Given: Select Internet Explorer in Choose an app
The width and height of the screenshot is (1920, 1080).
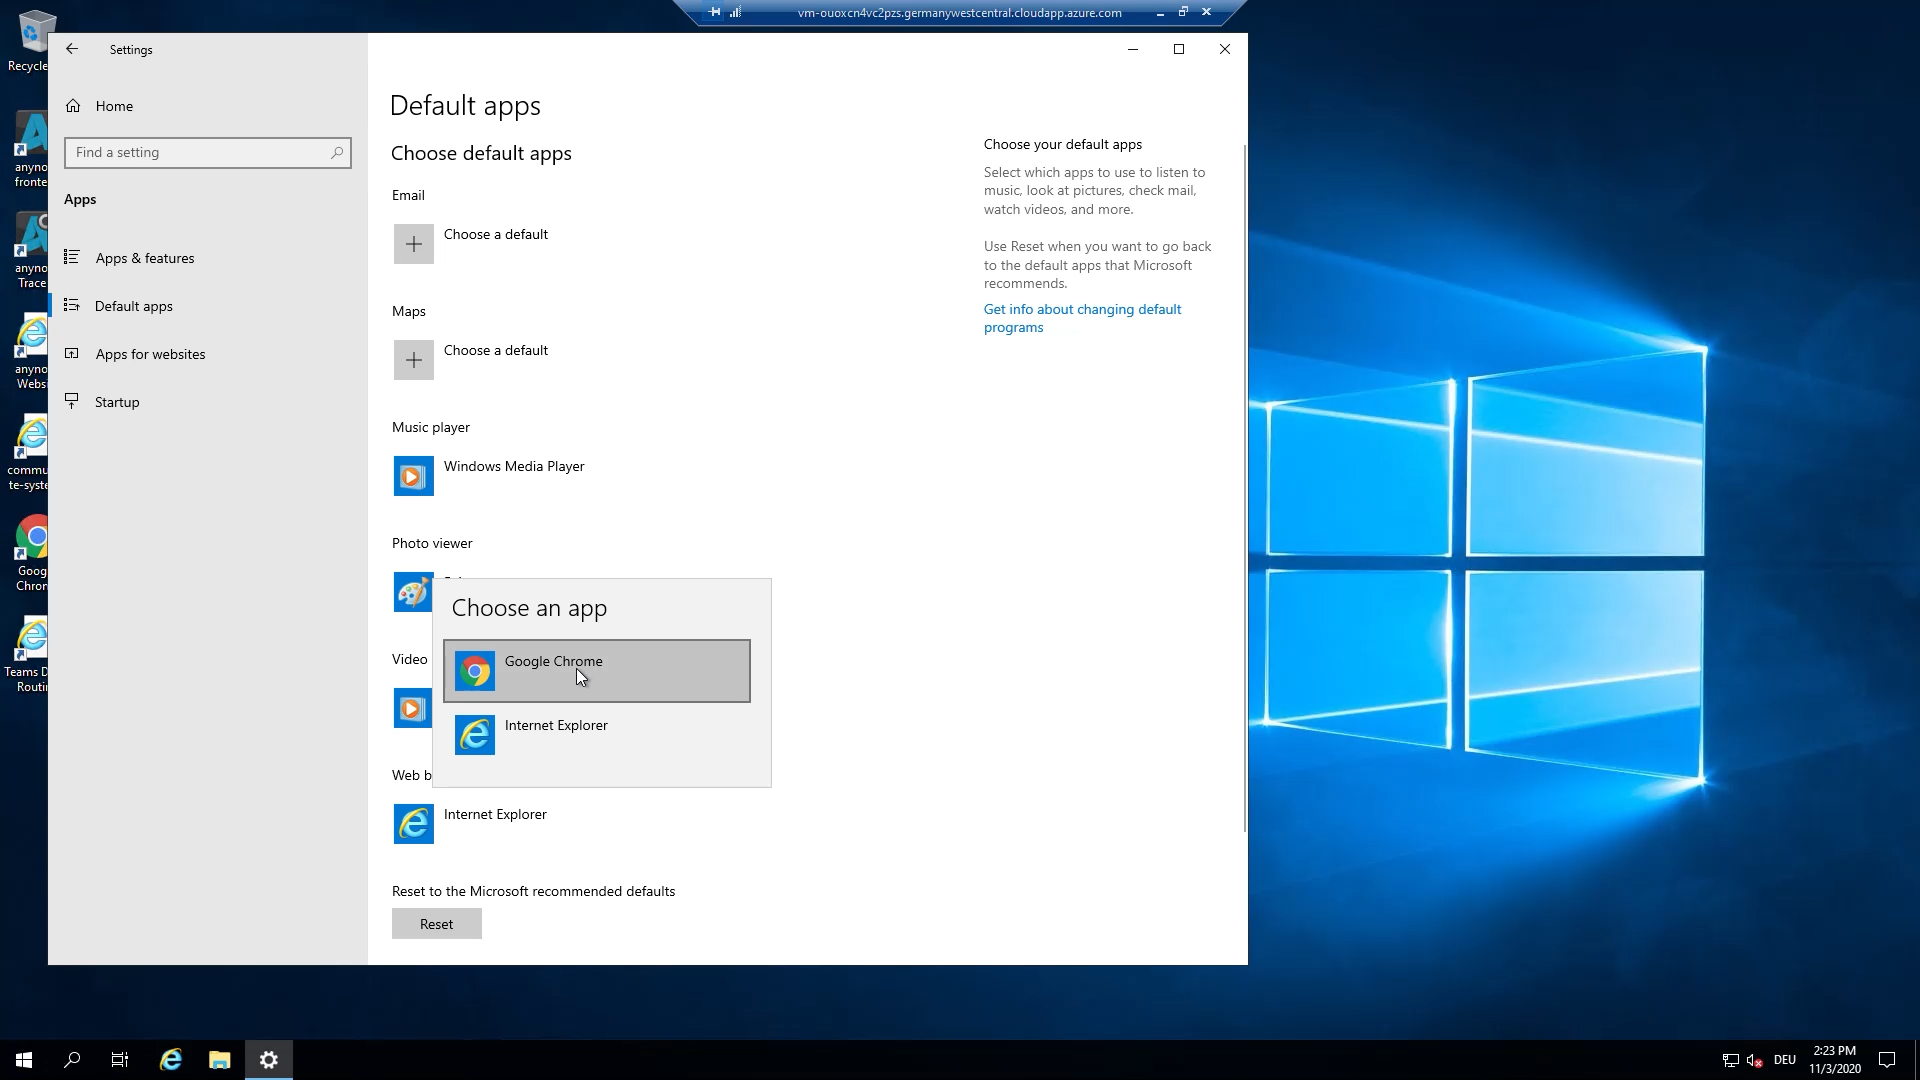Looking at the screenshot, I should pos(597,735).
